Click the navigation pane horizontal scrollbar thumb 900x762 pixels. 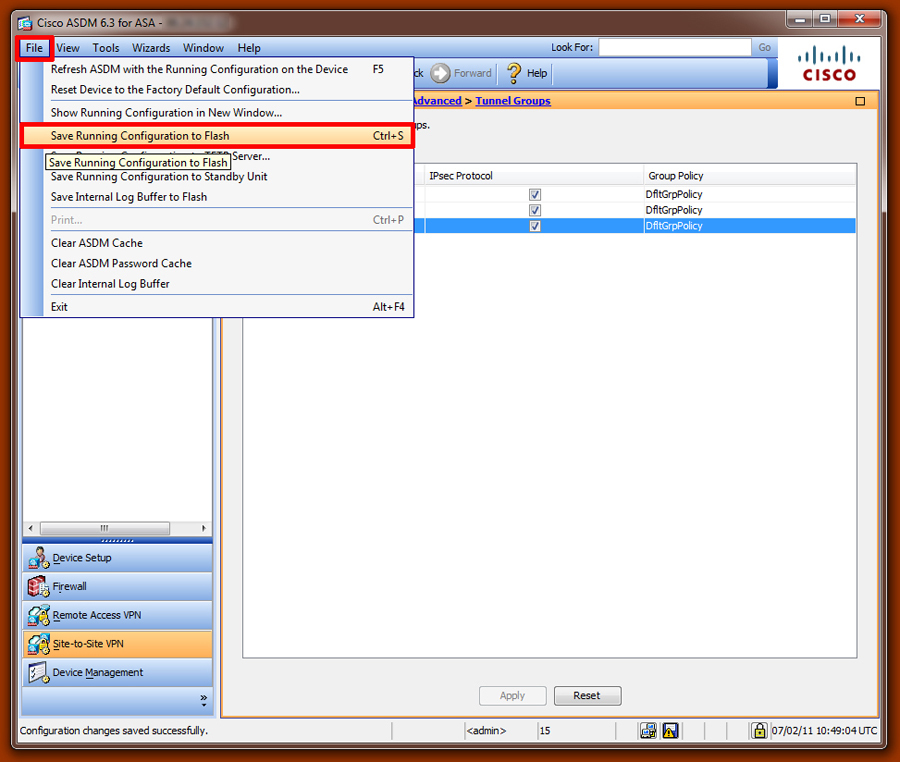tap(104, 528)
